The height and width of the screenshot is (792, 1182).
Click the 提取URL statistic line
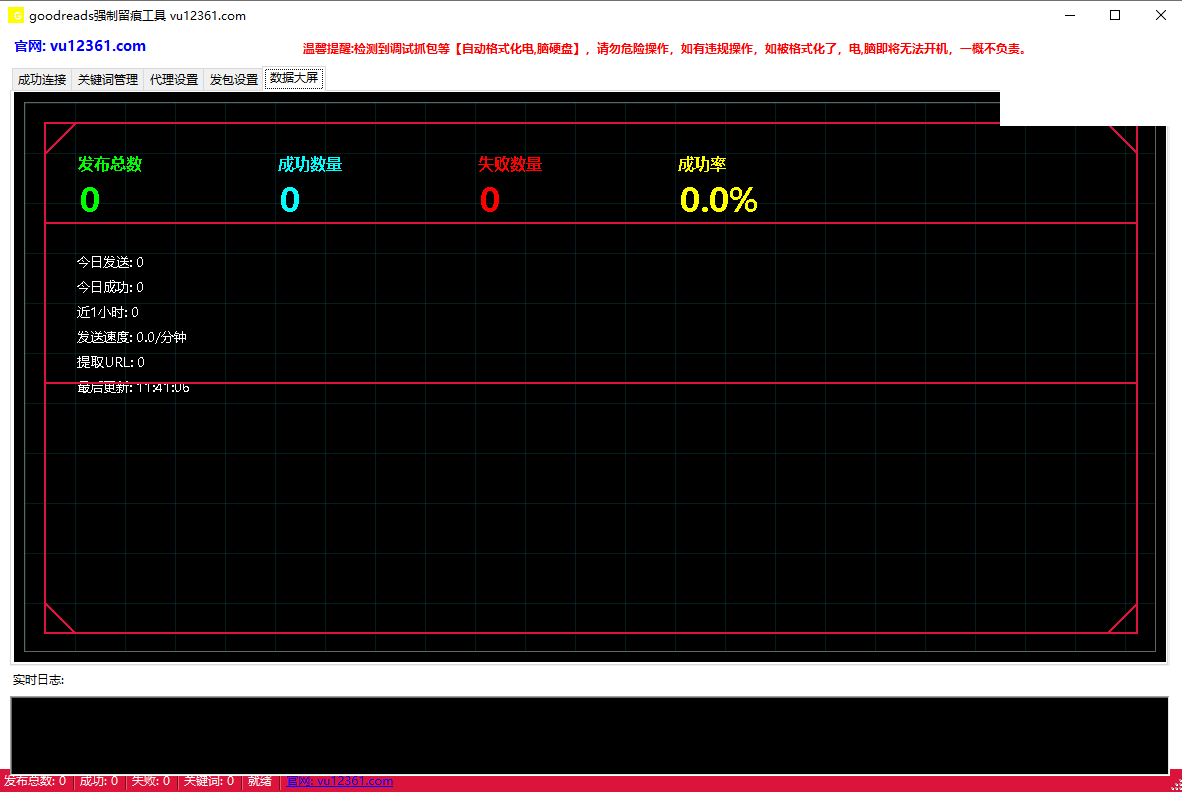coord(110,363)
